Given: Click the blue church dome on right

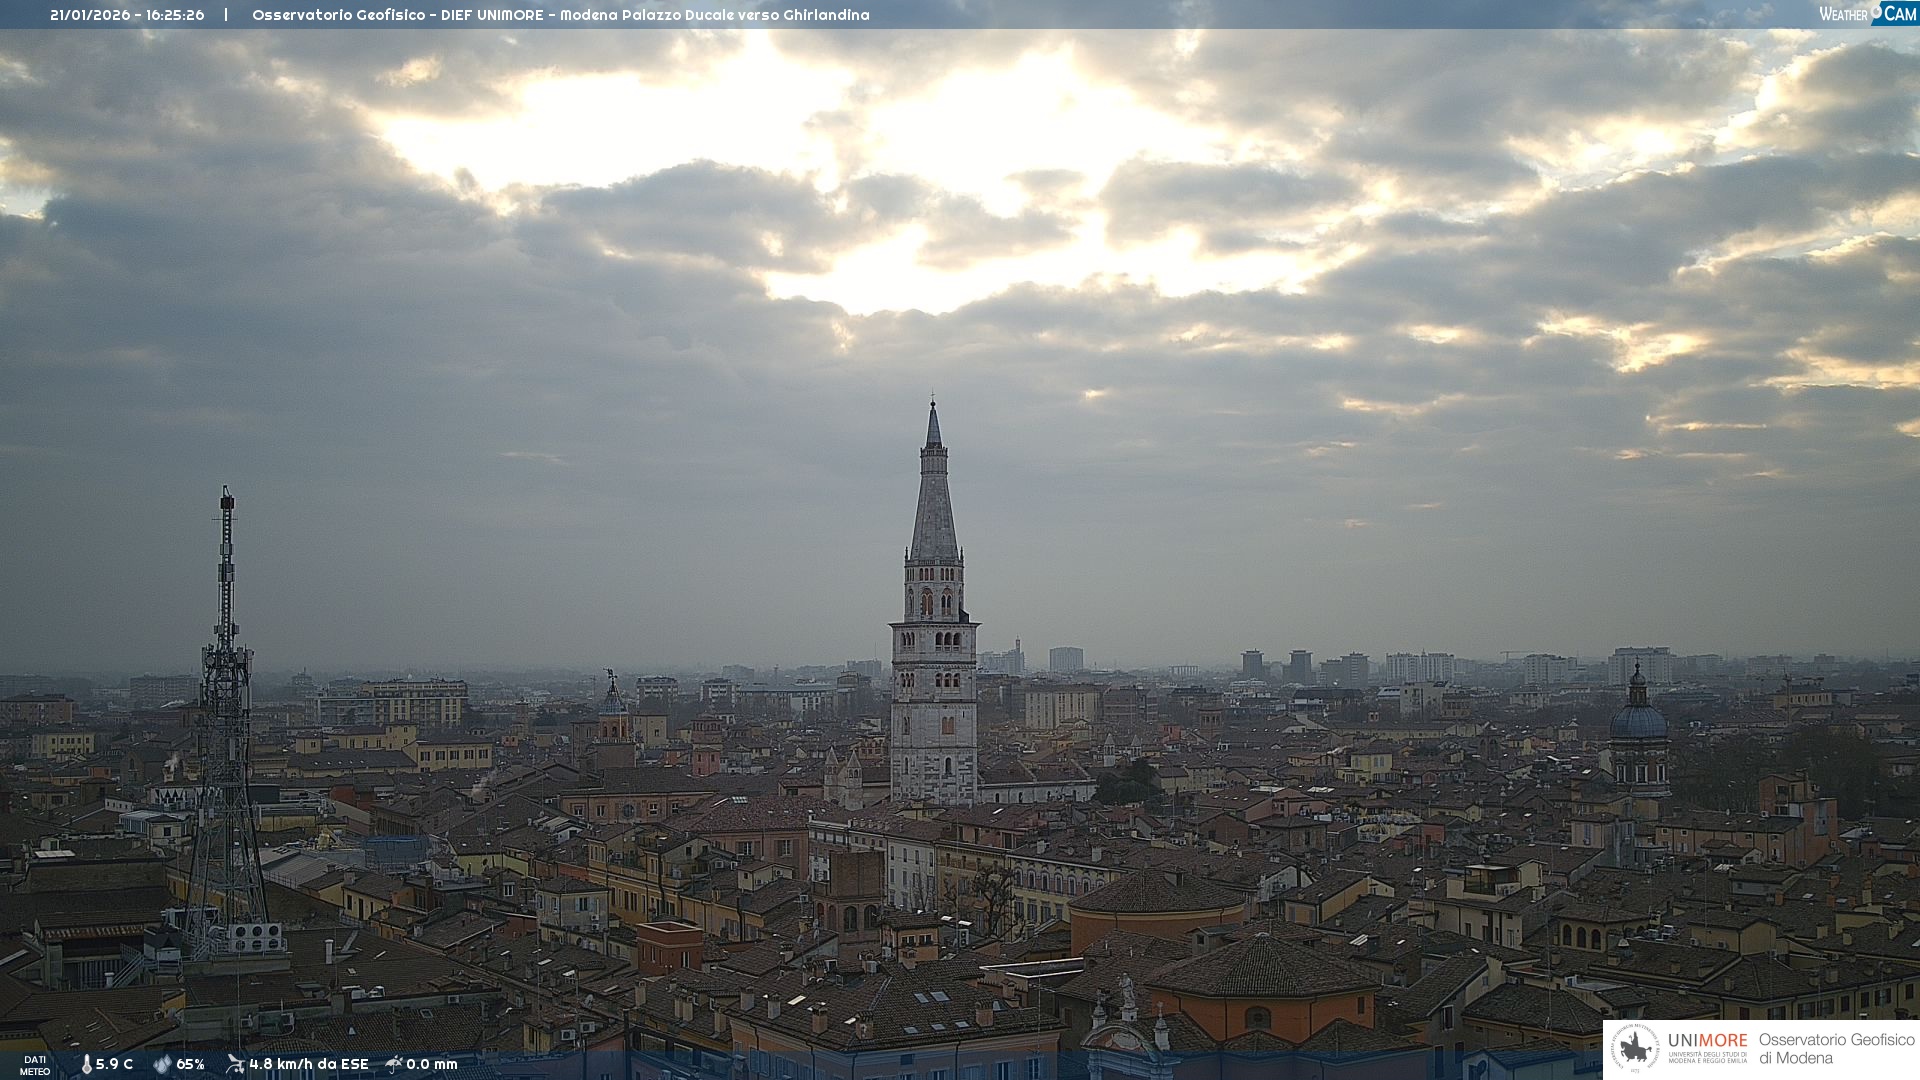Looking at the screenshot, I should tap(1638, 720).
